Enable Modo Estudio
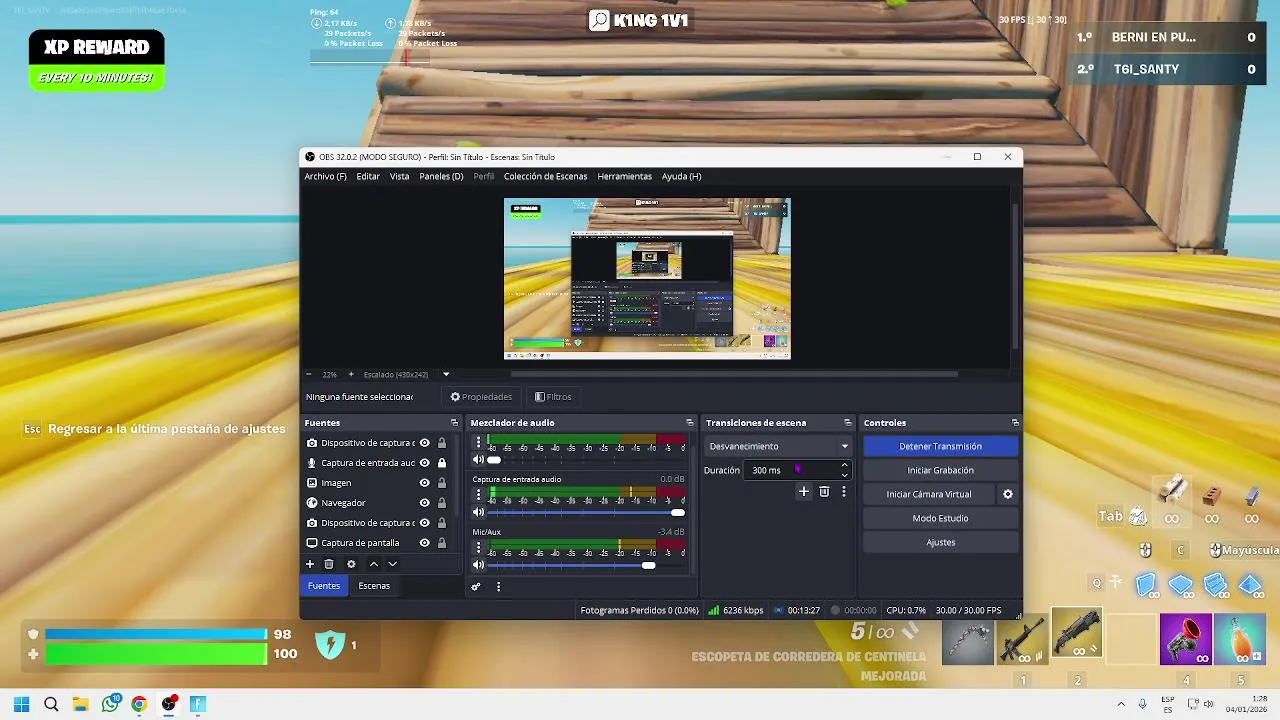The width and height of the screenshot is (1280, 720). point(940,518)
